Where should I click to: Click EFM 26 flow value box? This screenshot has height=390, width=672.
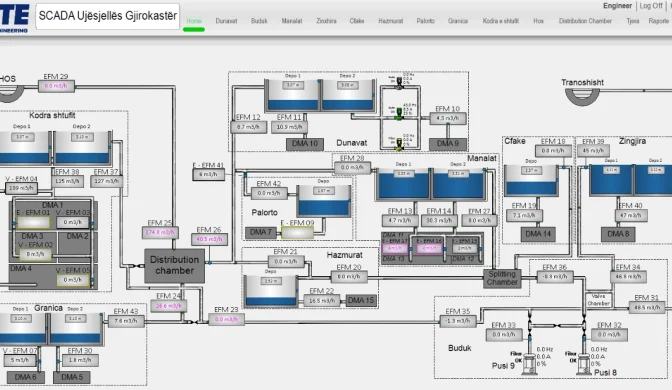click(209, 239)
